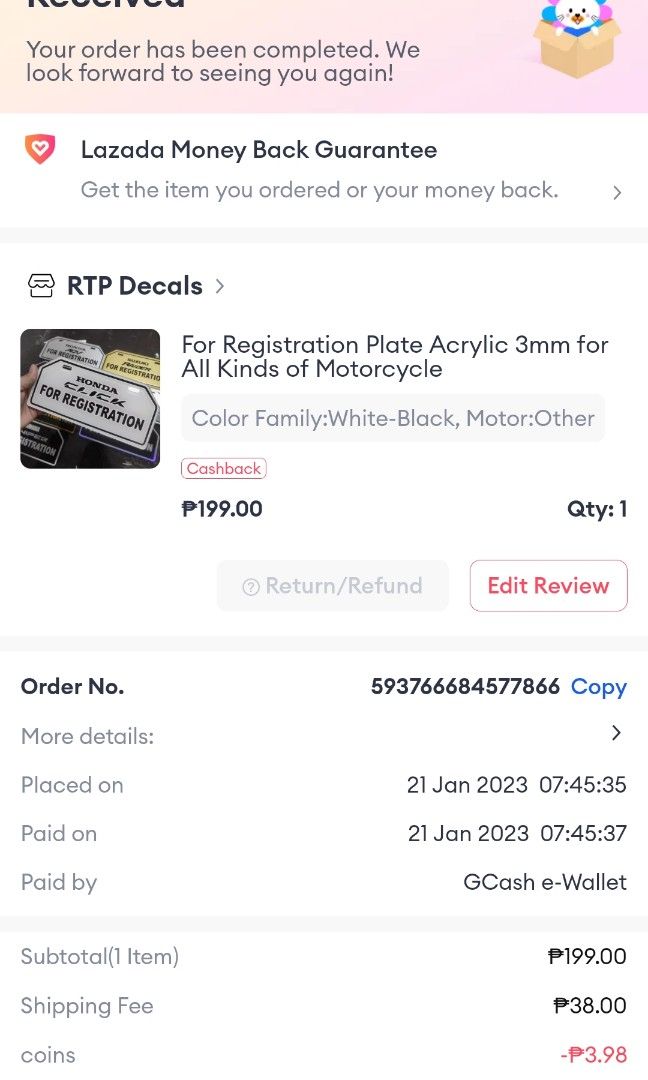Expand the Money Back Guarantee details arrow
The image size is (648, 1080).
pos(617,192)
